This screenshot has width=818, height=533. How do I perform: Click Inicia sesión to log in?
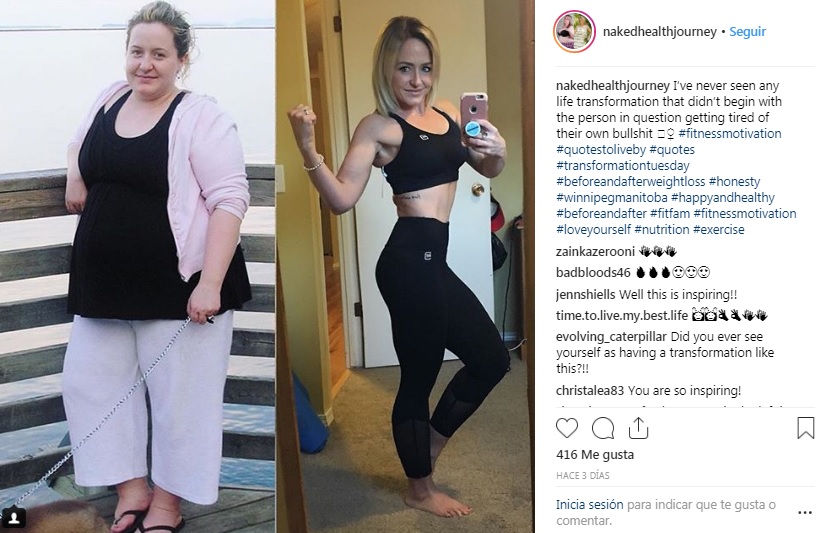pos(590,505)
